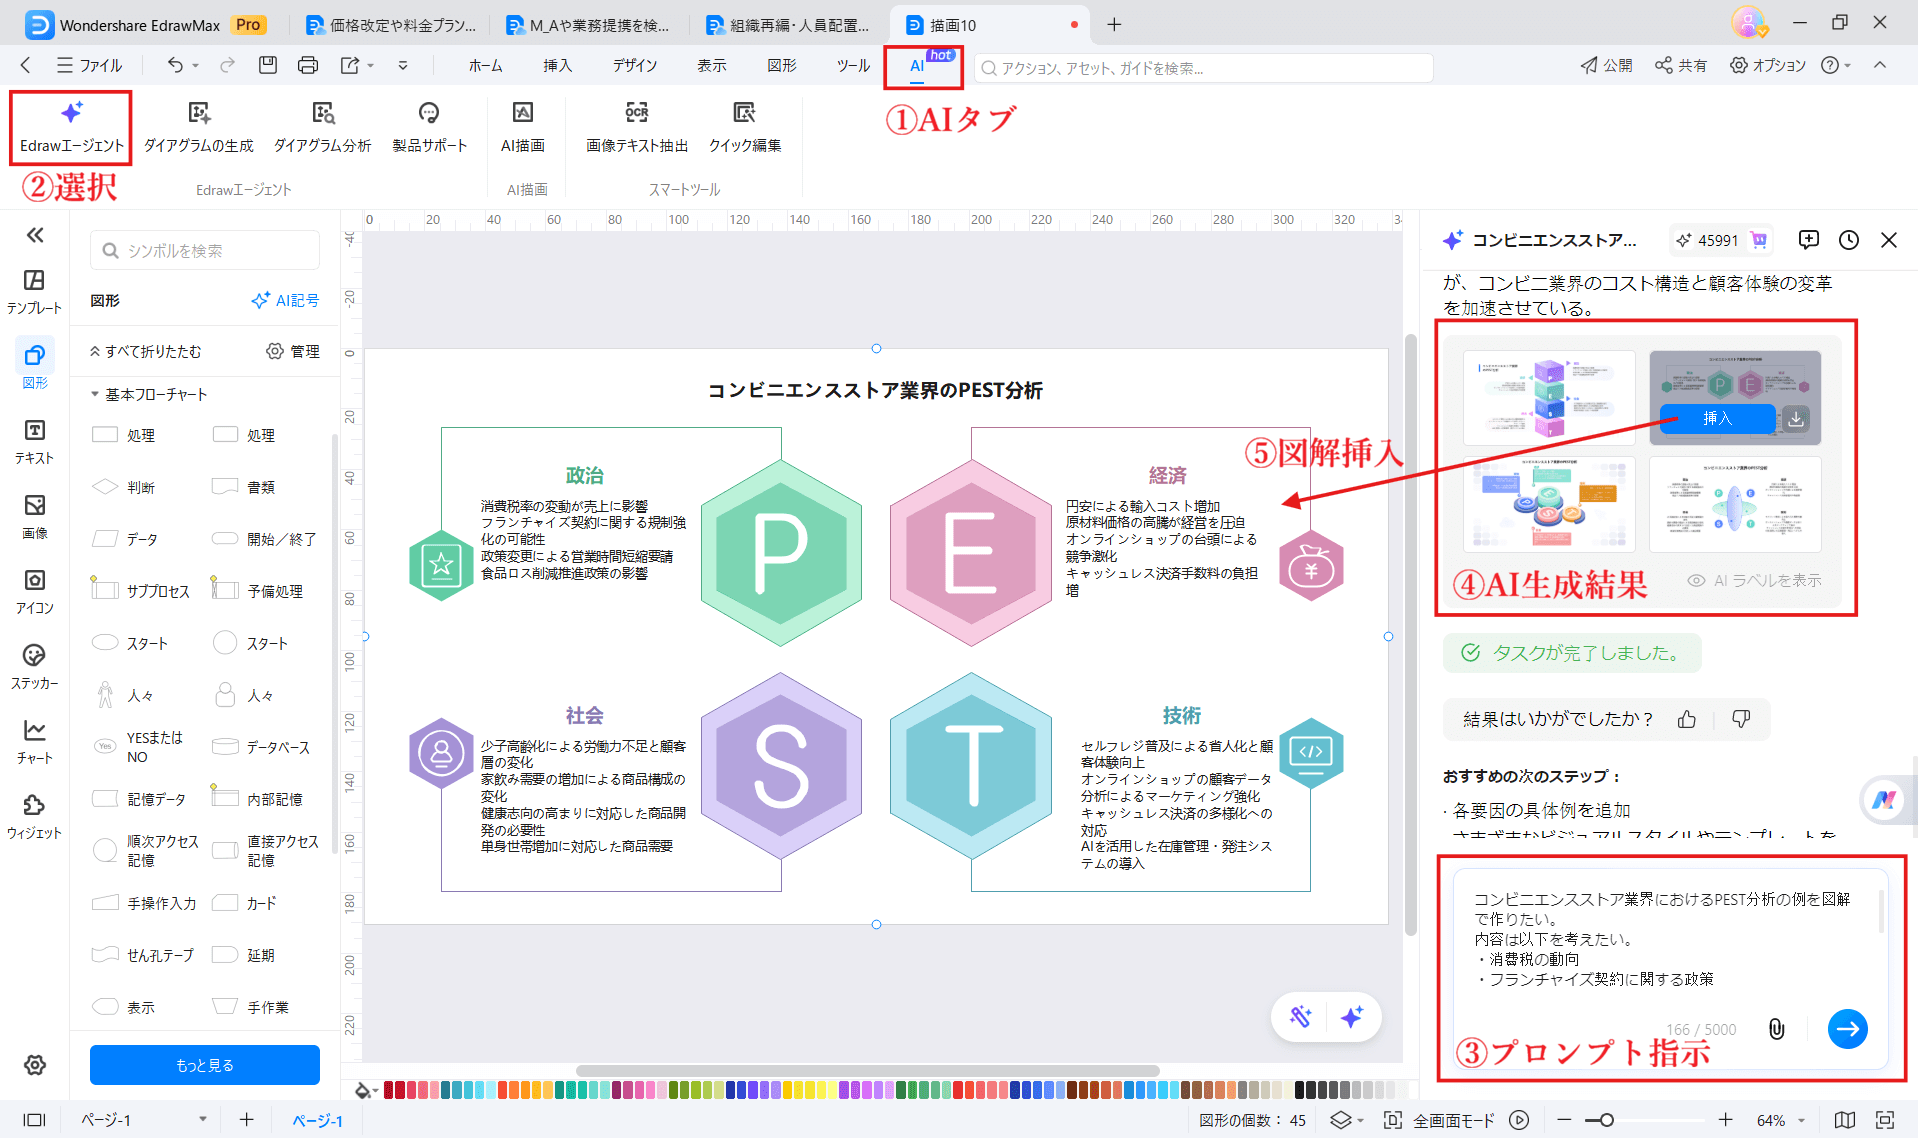The image size is (1918, 1138).
Task: Click the 画像テキスト抽出 OCR icon
Action: click(x=637, y=125)
